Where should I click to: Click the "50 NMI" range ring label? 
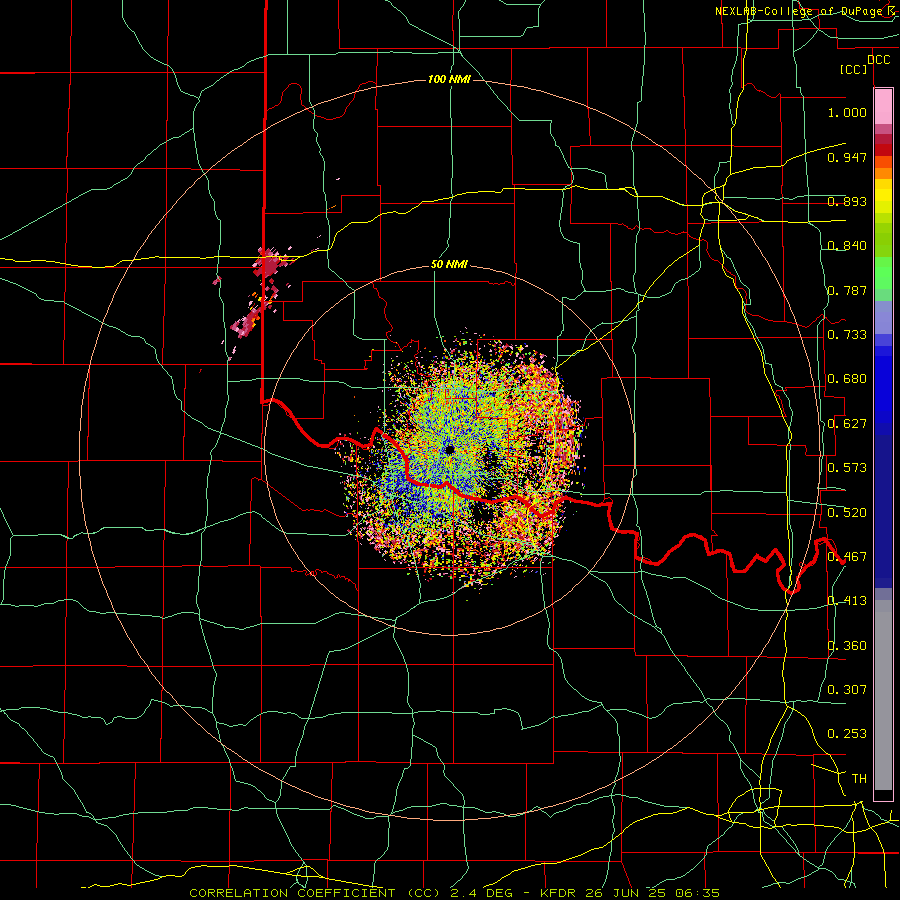click(449, 265)
